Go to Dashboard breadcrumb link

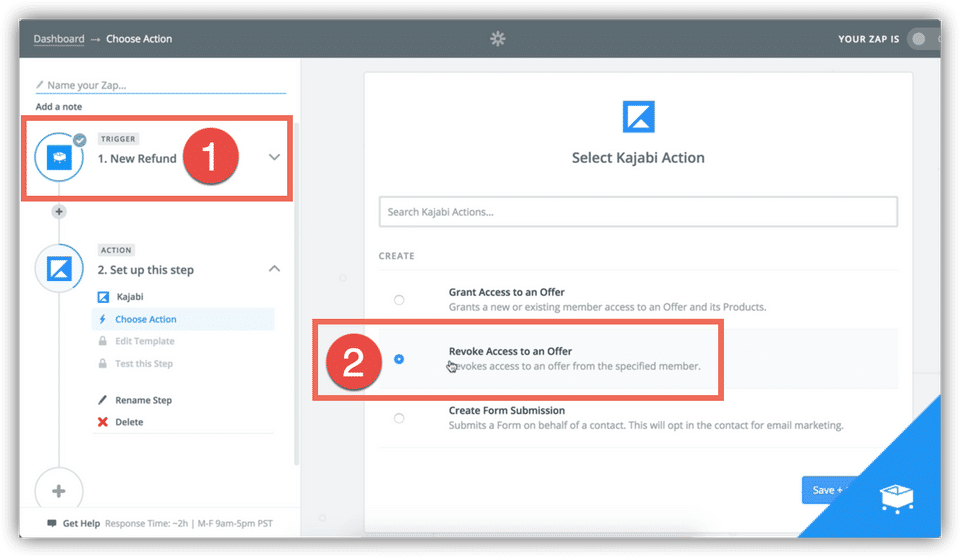pyautogui.click(x=59, y=39)
